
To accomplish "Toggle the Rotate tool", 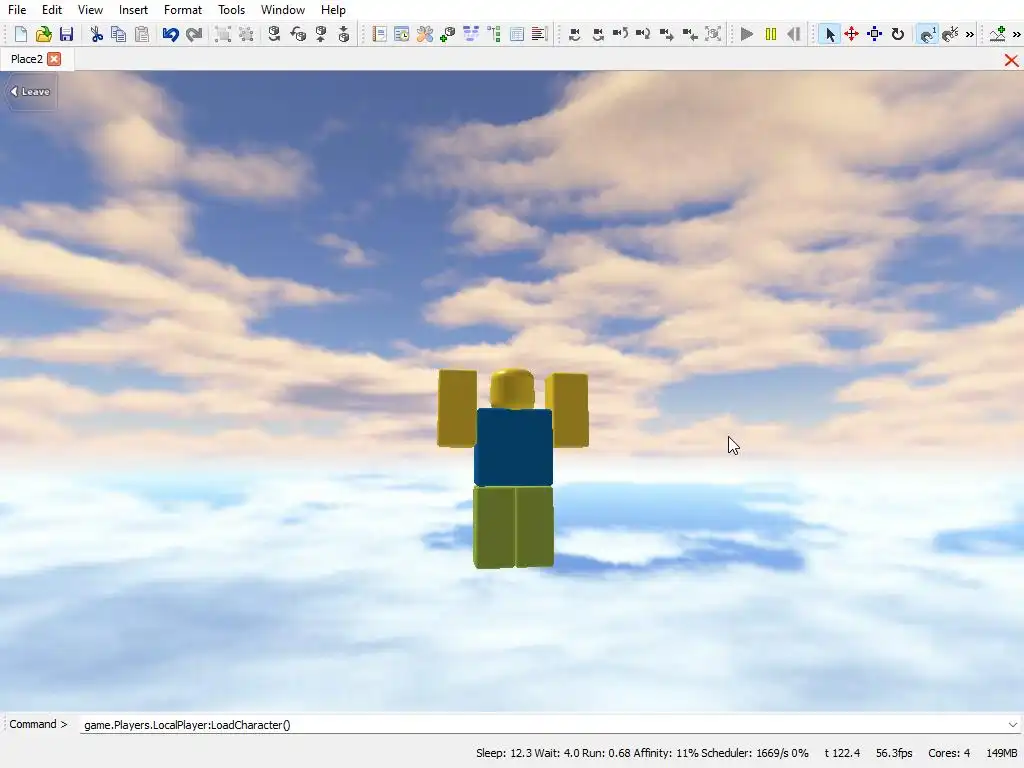I will coord(898,35).
